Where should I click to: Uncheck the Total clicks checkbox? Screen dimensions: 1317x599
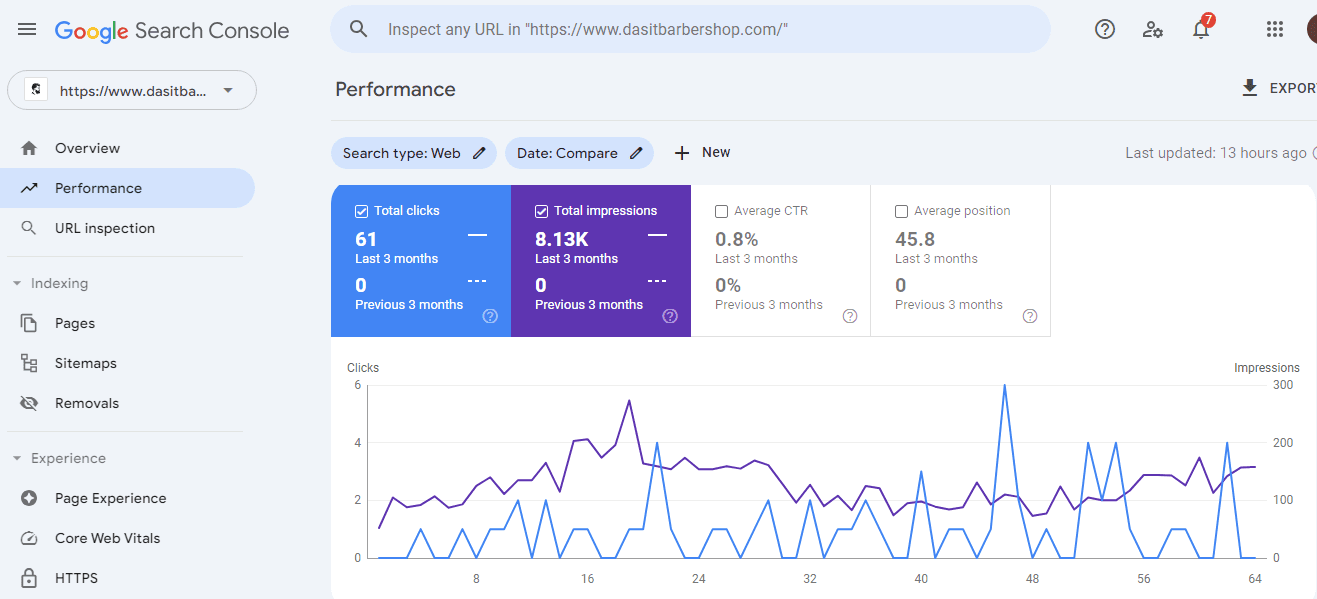(361, 211)
